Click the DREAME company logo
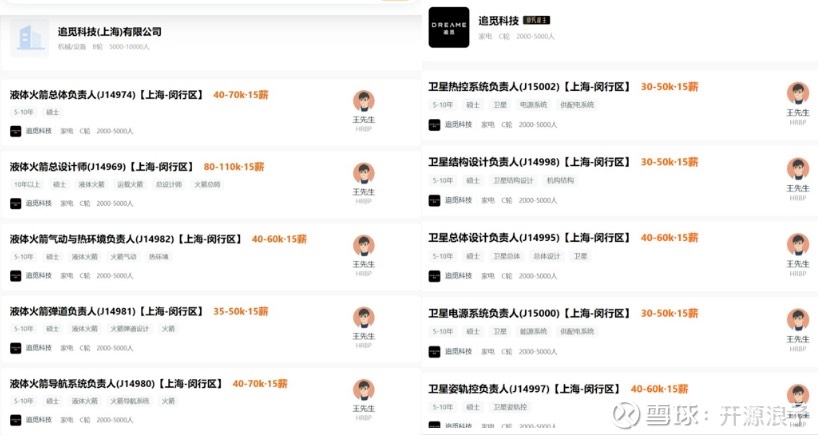 click(449, 28)
